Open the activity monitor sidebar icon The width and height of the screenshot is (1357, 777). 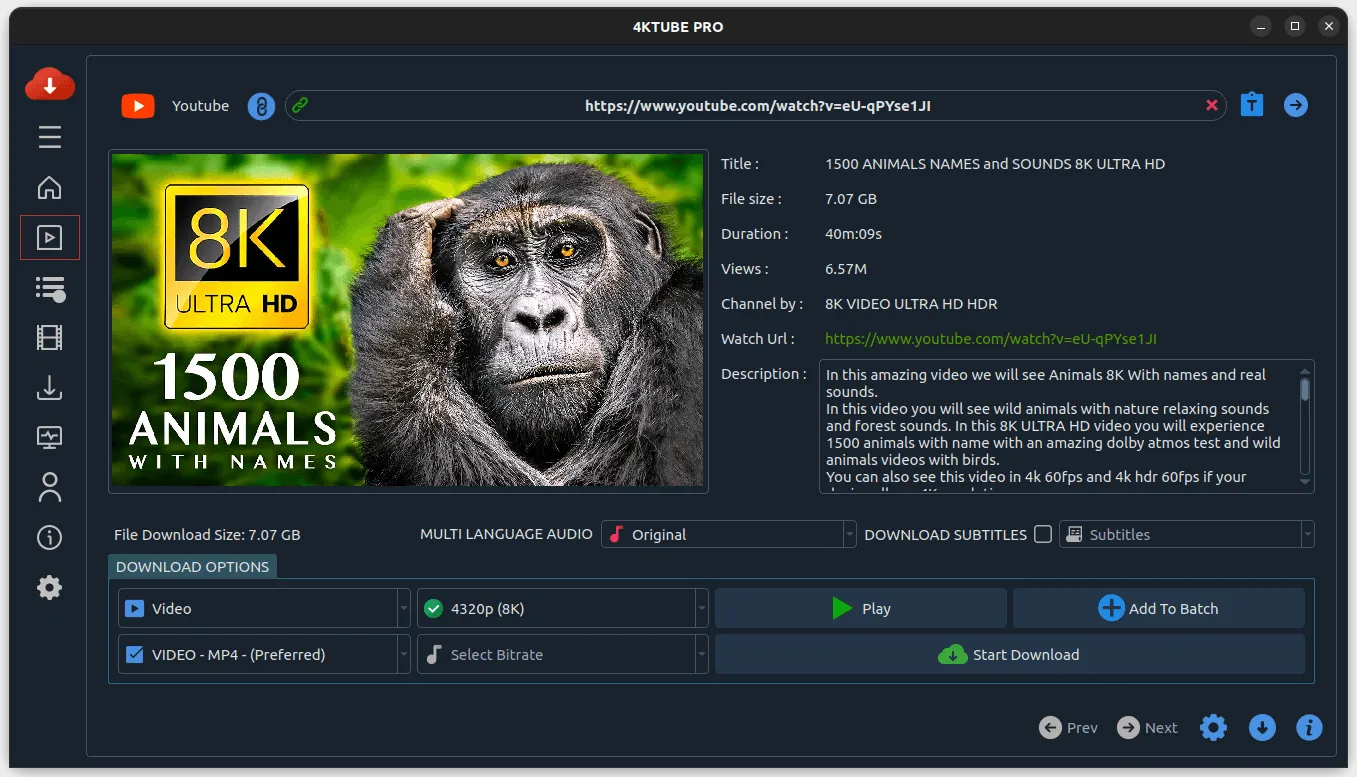(50, 437)
